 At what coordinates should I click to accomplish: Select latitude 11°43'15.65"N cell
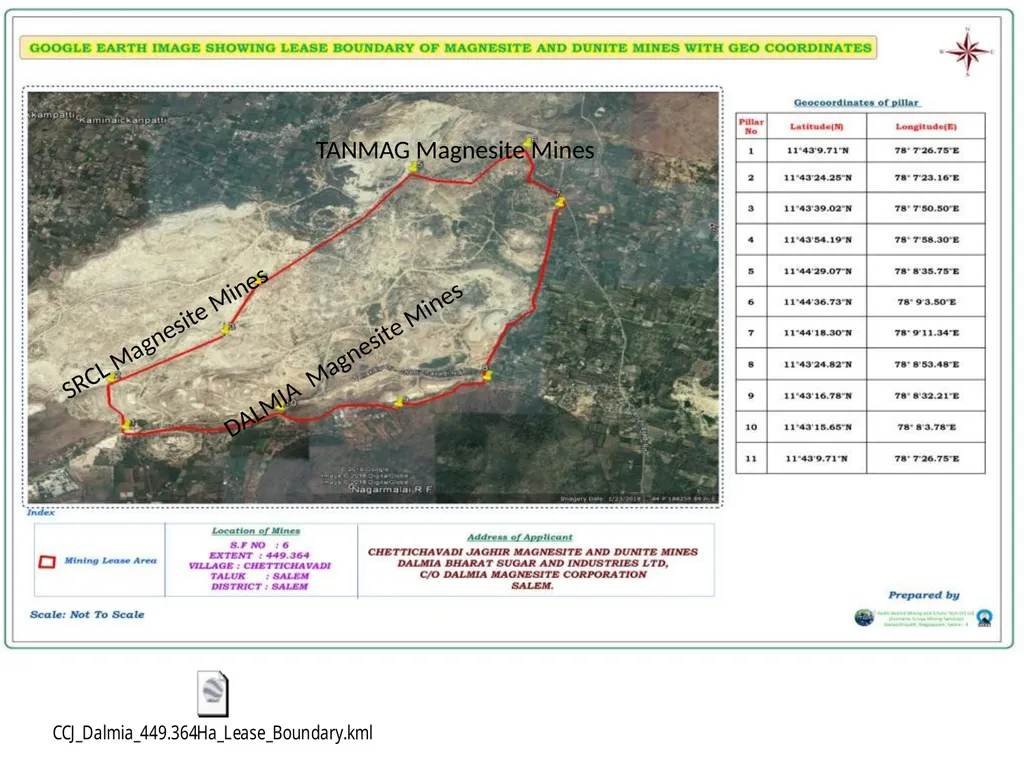817,427
